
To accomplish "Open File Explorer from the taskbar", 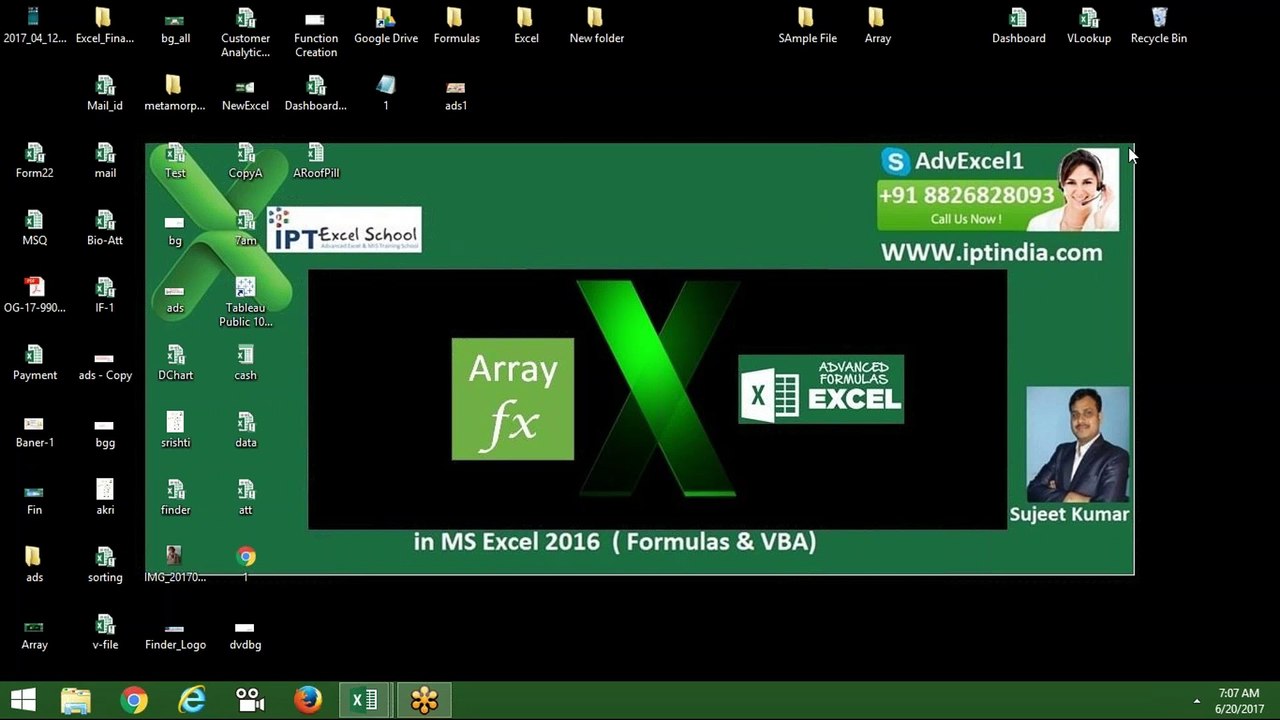I will (76, 700).
